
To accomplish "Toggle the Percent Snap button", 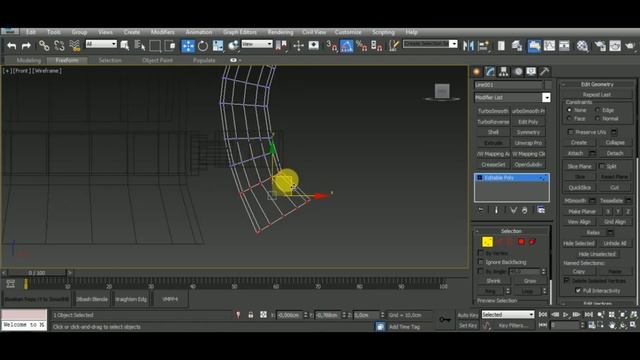I will click(x=362, y=46).
